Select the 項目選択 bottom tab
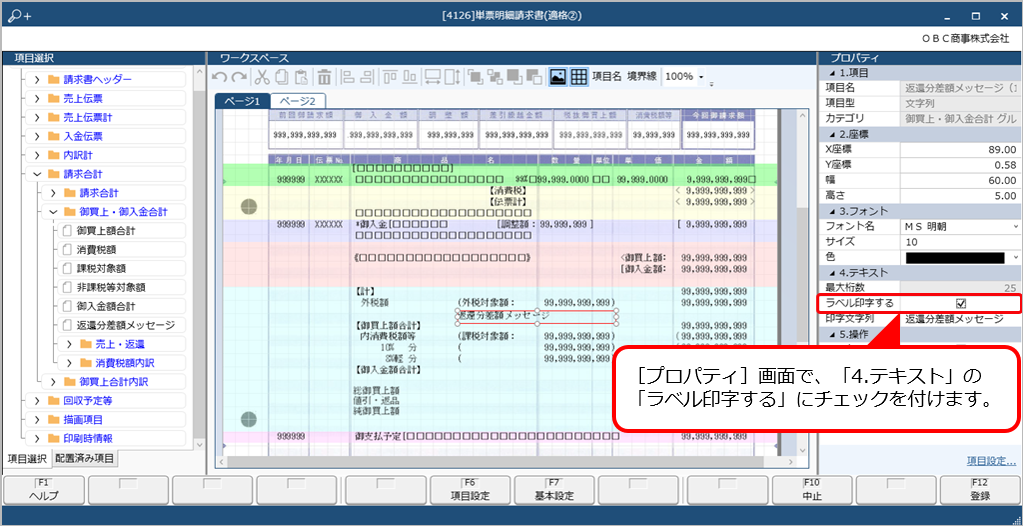The width and height of the screenshot is (1023, 526). point(26,458)
